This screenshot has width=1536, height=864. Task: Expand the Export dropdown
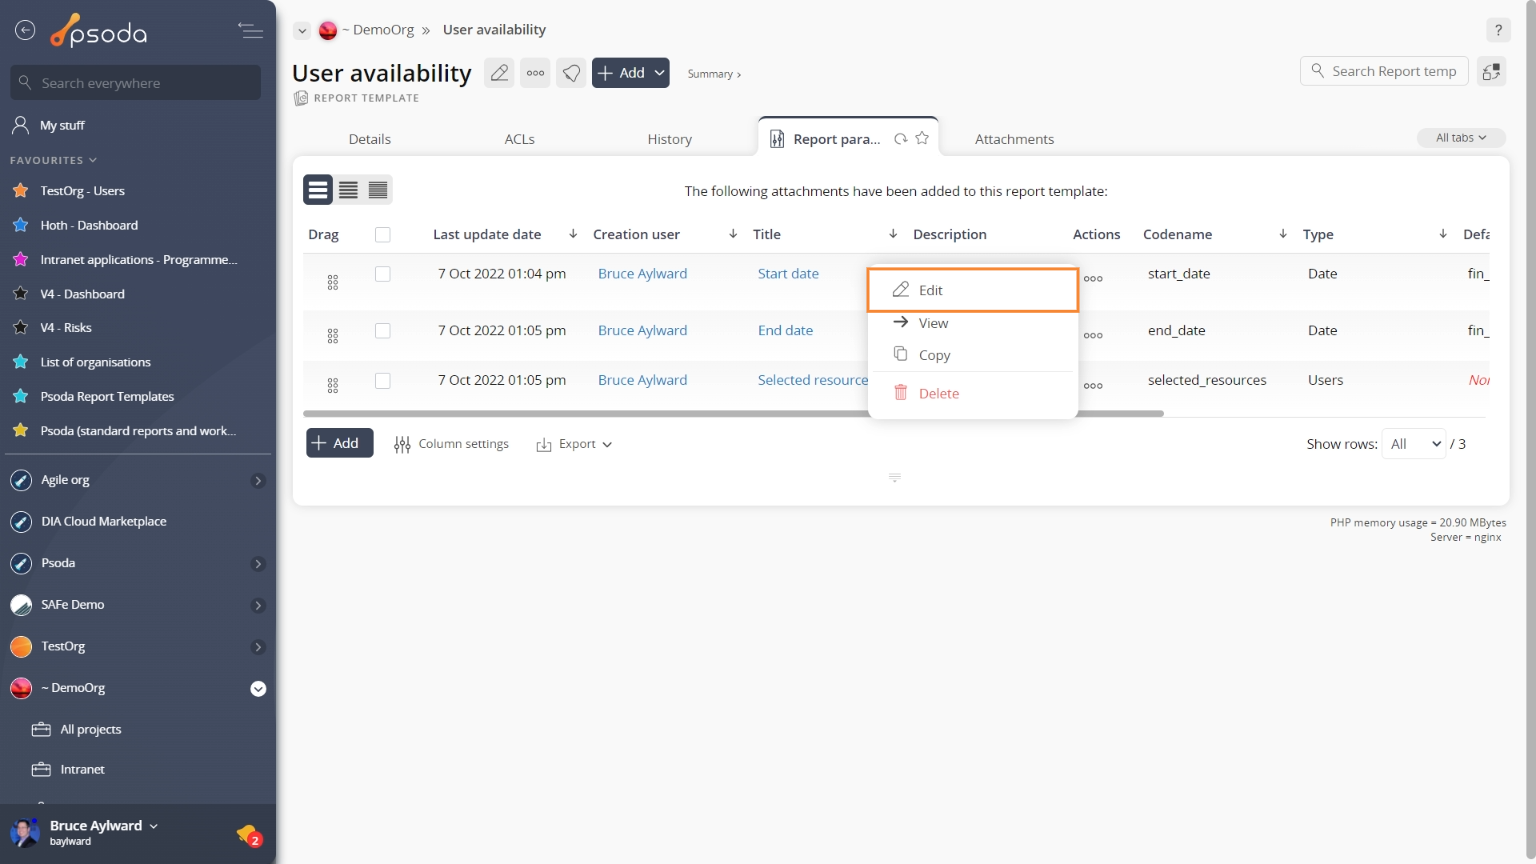click(575, 444)
